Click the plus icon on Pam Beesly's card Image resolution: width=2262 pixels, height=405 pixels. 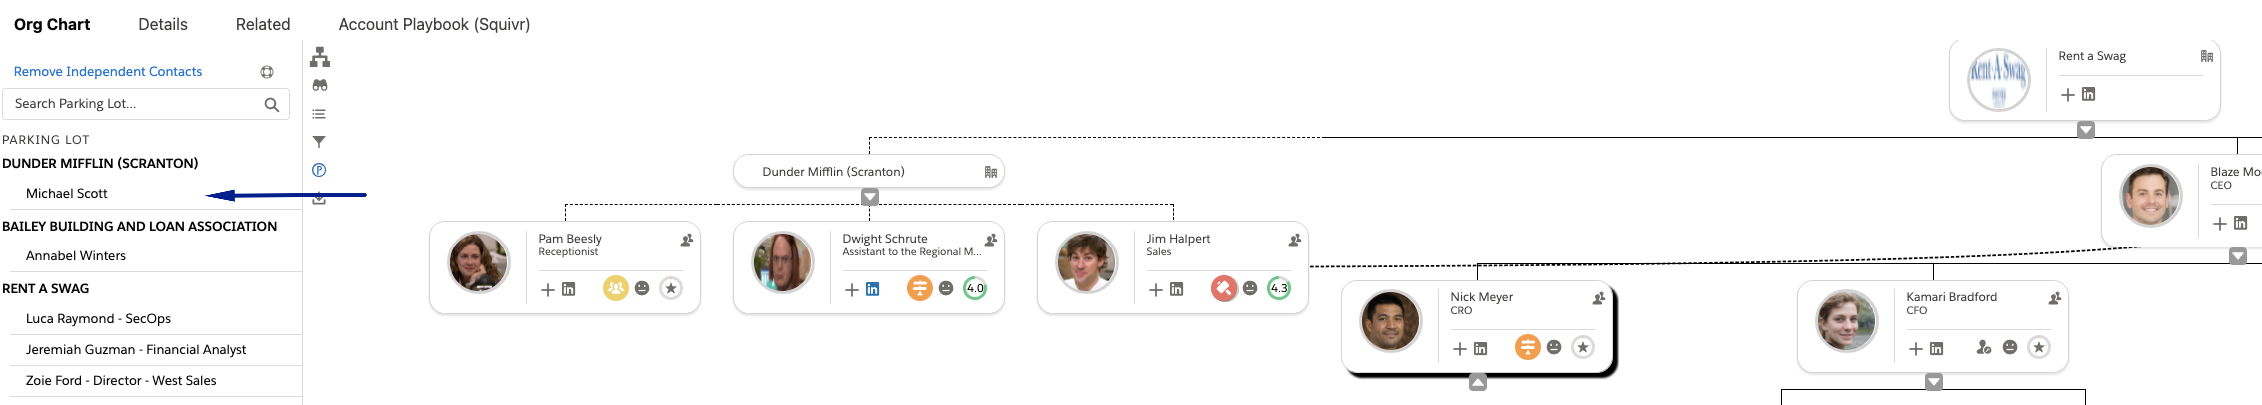tap(547, 289)
